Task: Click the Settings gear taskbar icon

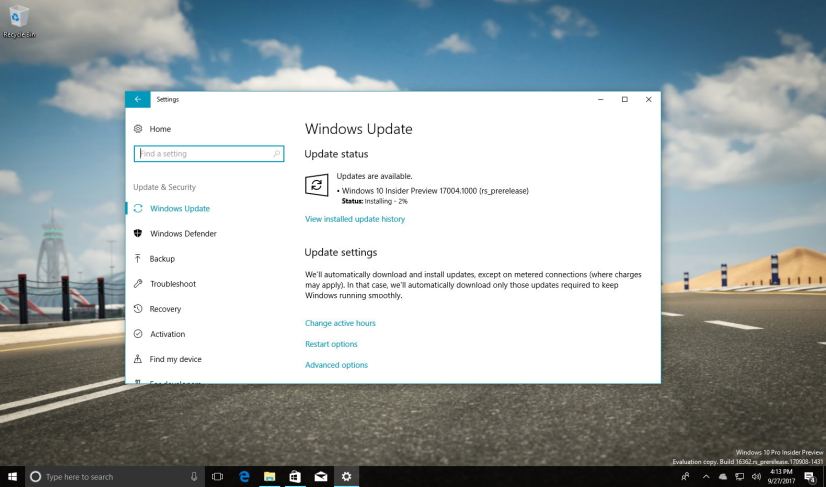Action: coord(346,476)
